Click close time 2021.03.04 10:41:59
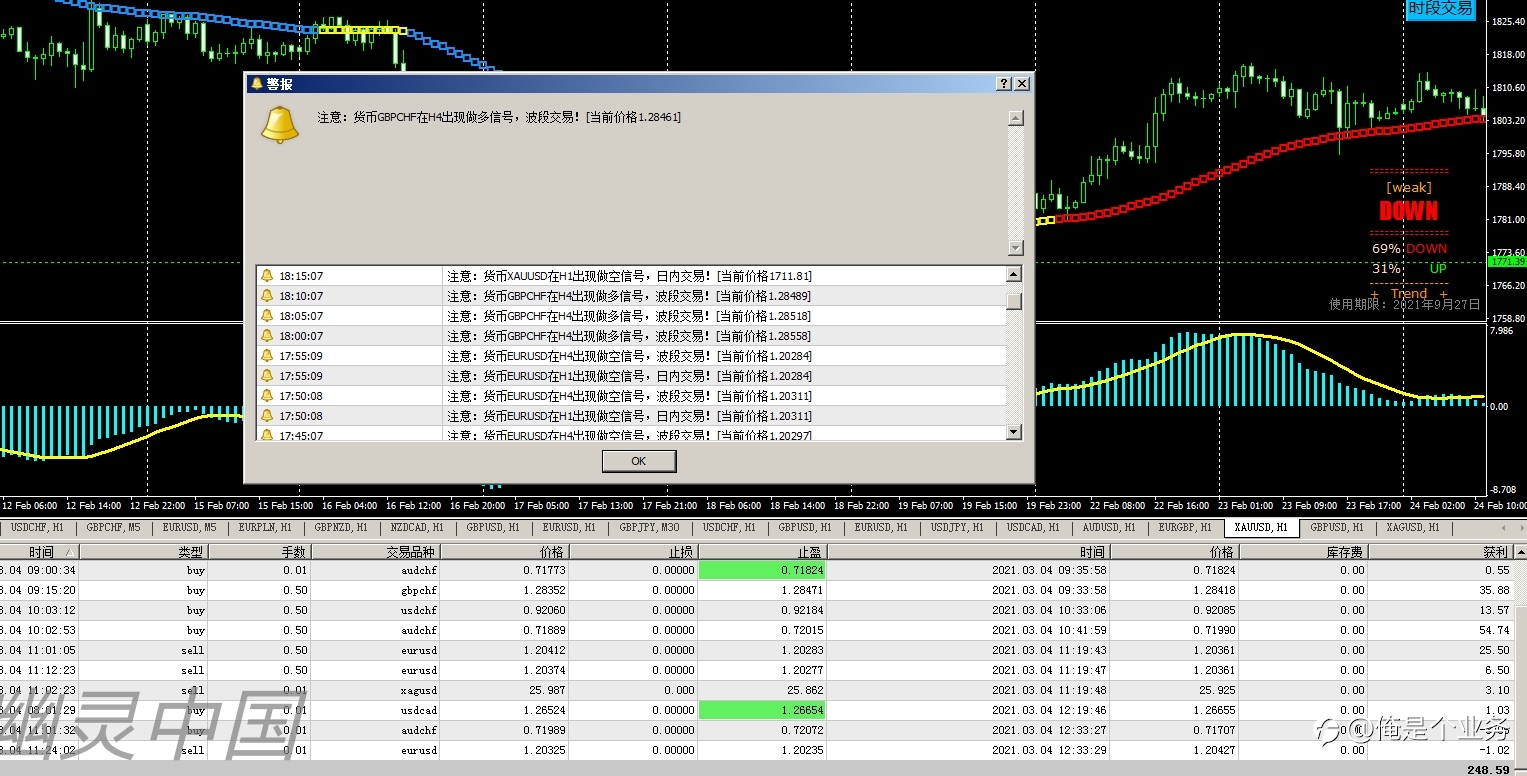Image resolution: width=1527 pixels, height=776 pixels. (x=1049, y=630)
